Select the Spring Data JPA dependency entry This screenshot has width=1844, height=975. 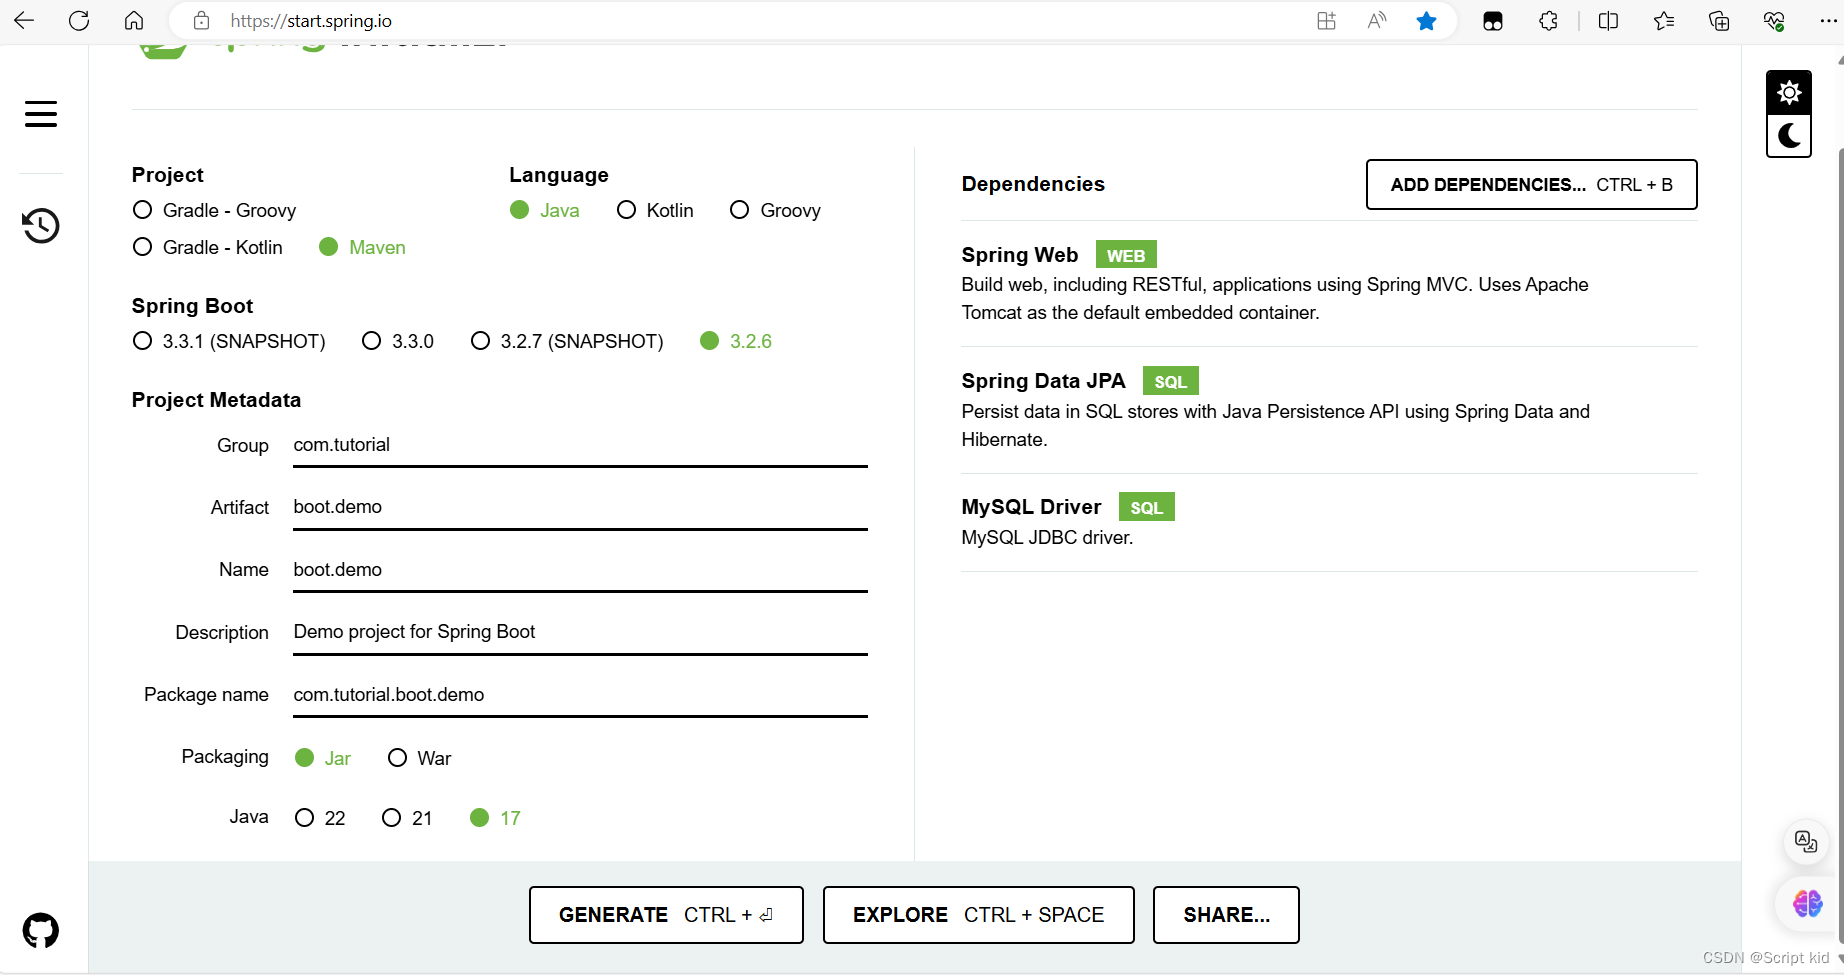click(x=1329, y=410)
